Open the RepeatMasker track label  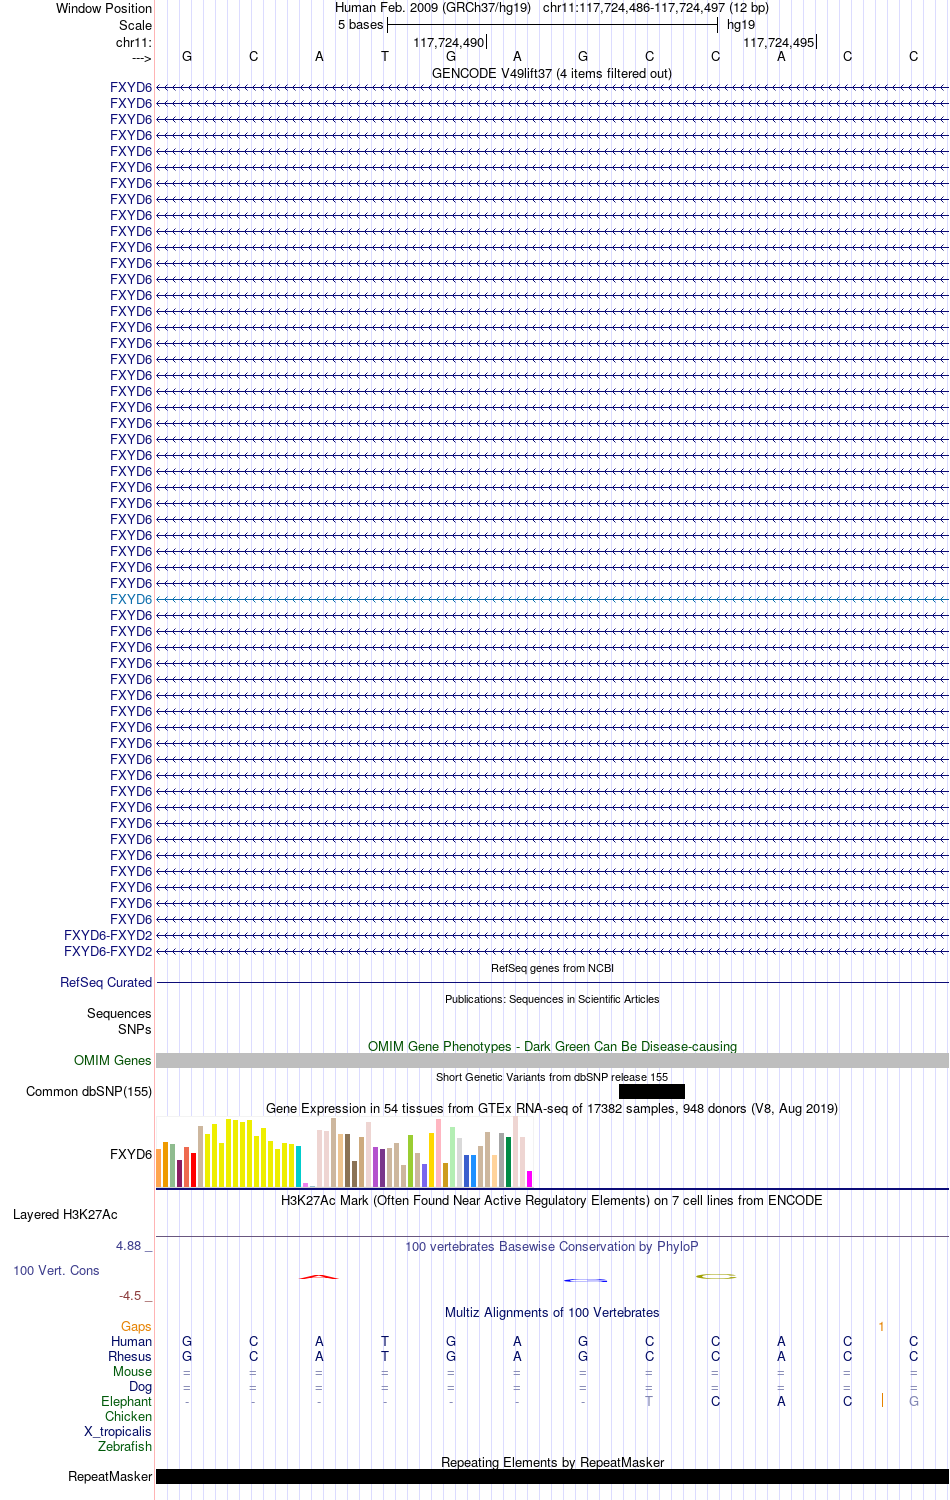(x=110, y=1476)
